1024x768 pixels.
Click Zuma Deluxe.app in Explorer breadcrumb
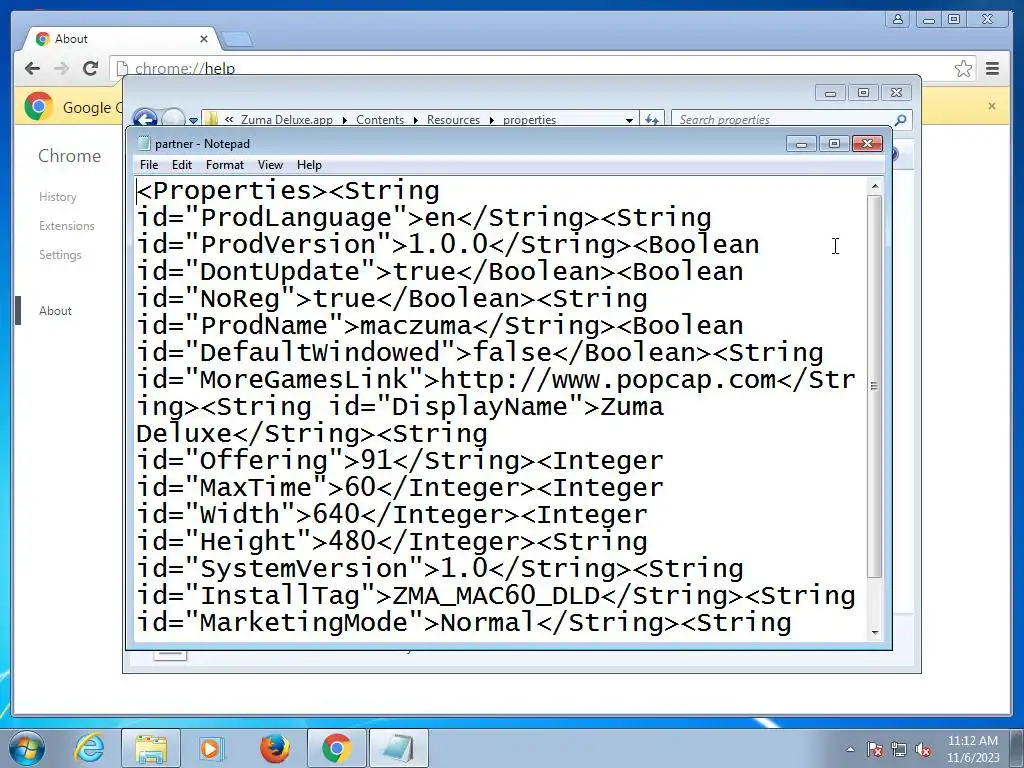[x=287, y=120]
